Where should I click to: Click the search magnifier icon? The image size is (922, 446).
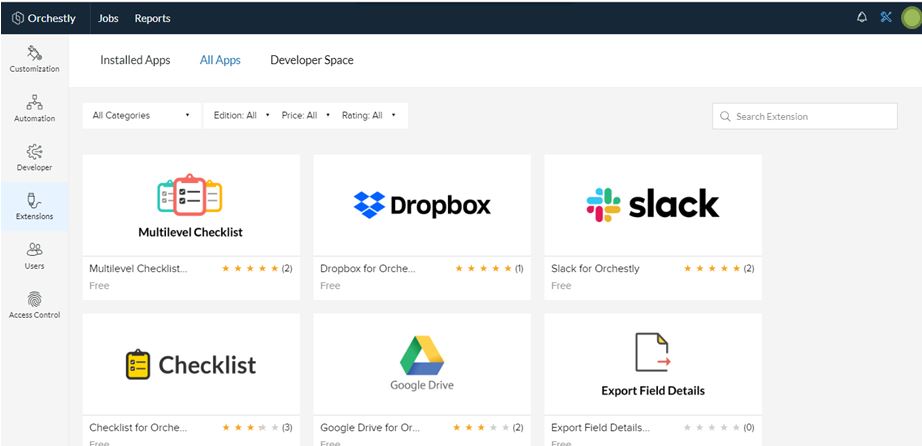coord(724,117)
